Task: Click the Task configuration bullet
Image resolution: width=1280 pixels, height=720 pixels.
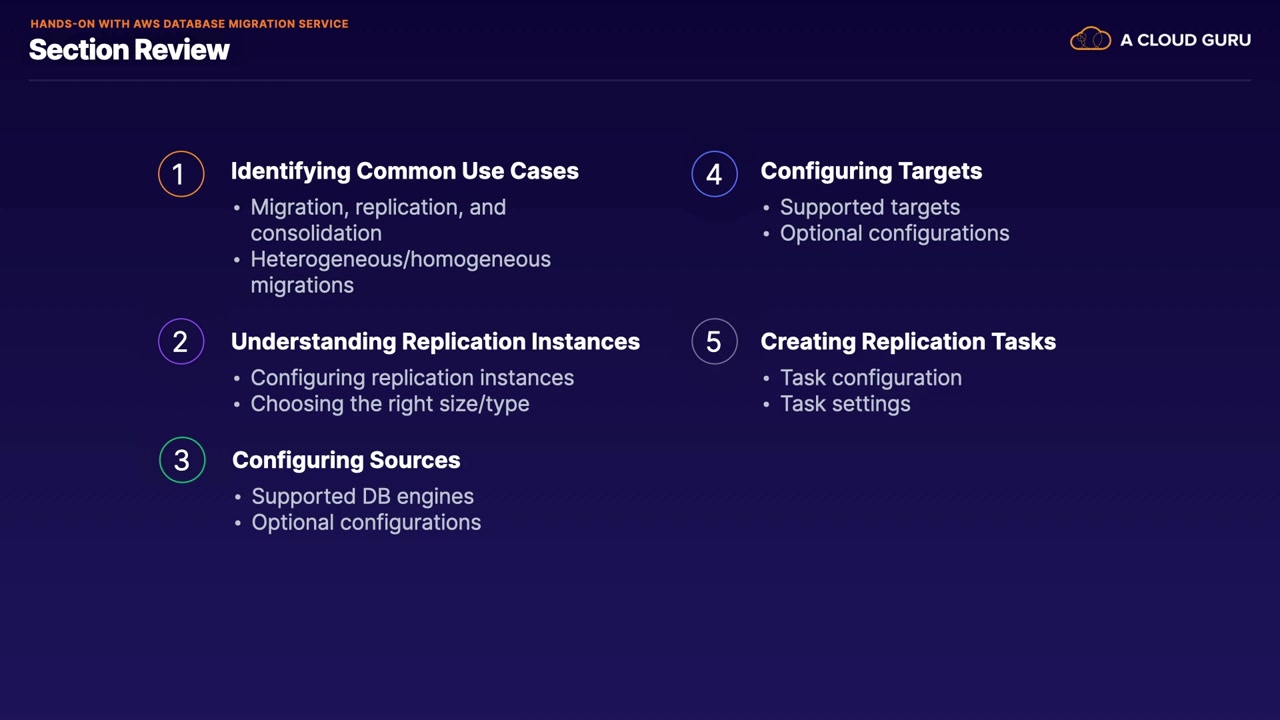Action: coord(870,378)
